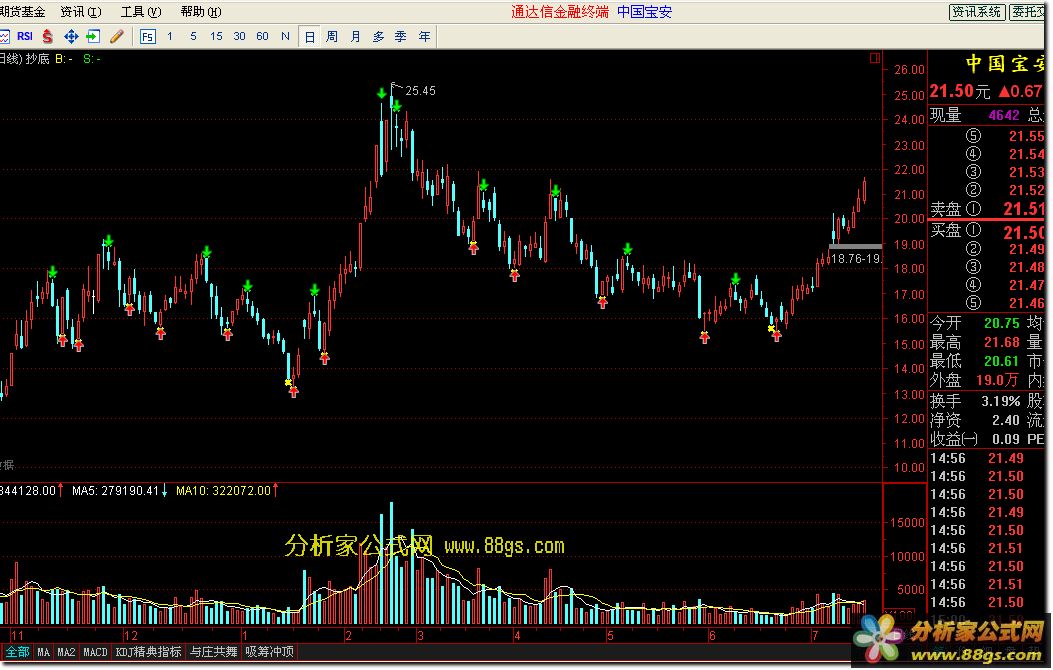Select daily (日) period
This screenshot has height=670, width=1053.
click(310, 36)
